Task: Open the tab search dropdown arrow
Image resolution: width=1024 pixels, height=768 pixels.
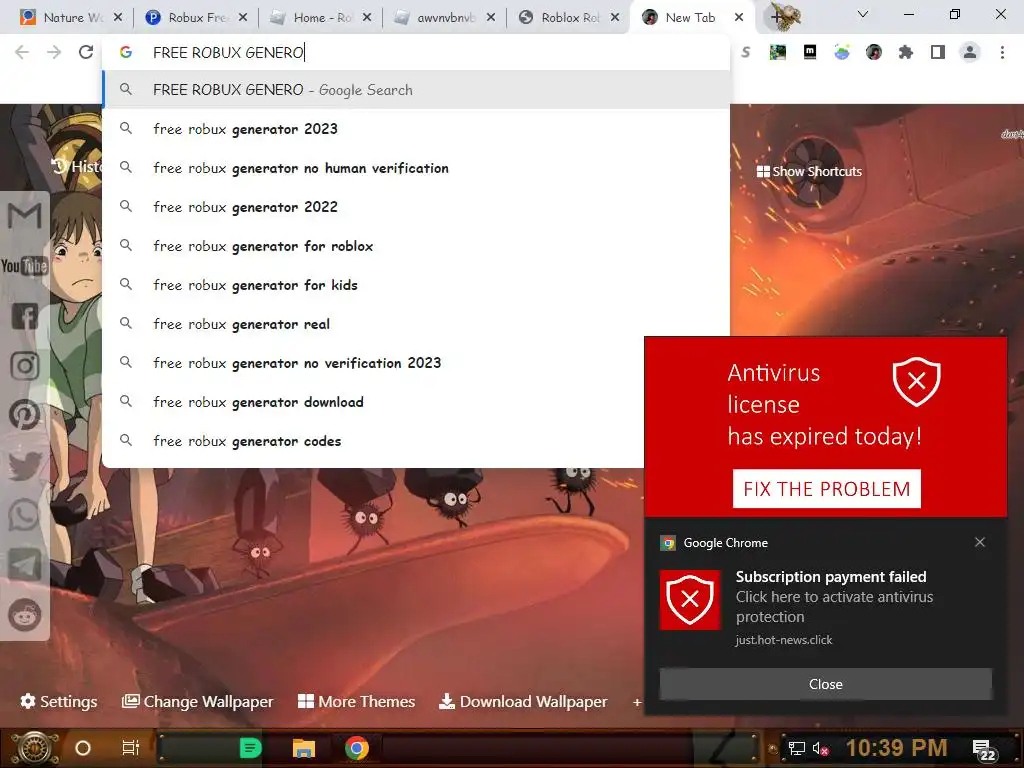Action: click(863, 14)
